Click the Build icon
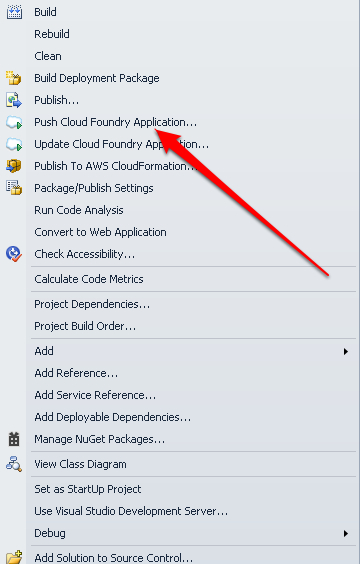Viewport: 360px width, 564px height. [14, 12]
